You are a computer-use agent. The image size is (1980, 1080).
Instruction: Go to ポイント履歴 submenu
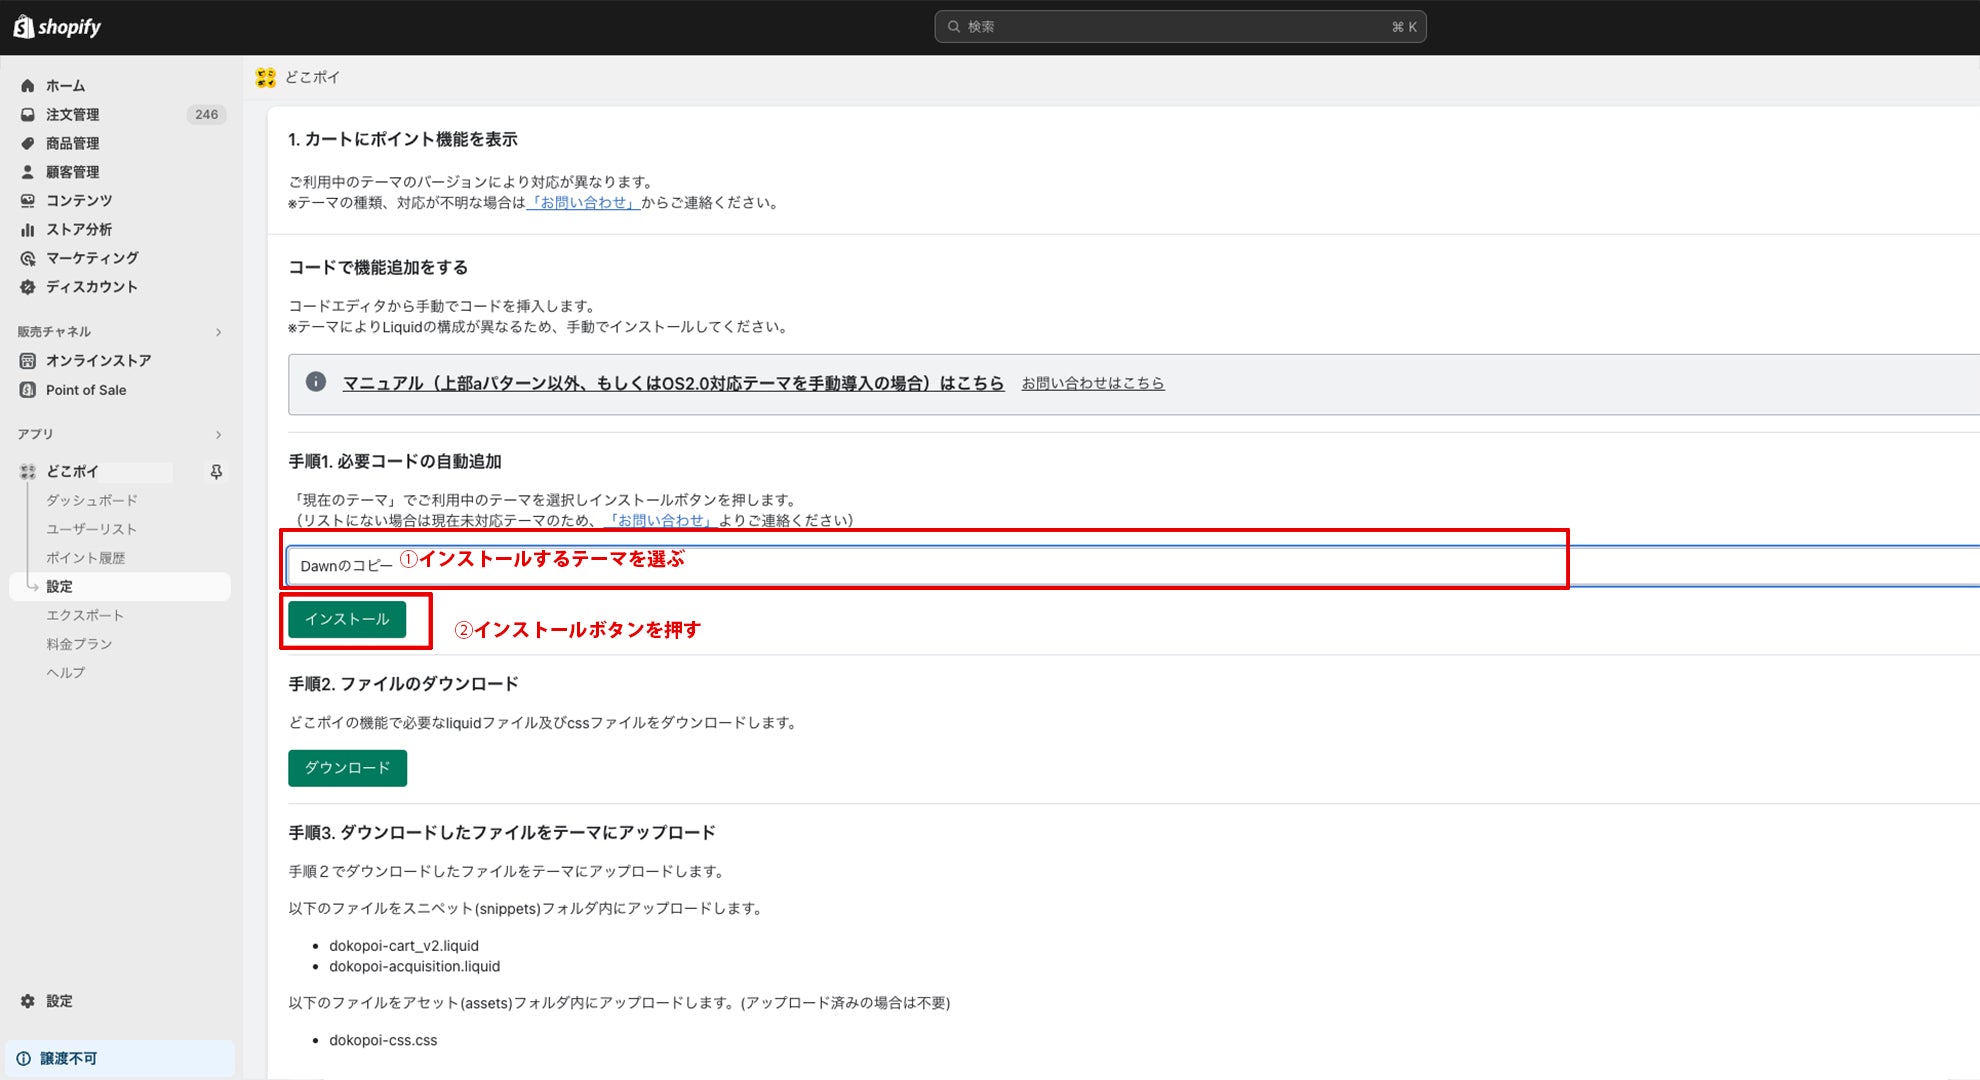click(x=85, y=558)
